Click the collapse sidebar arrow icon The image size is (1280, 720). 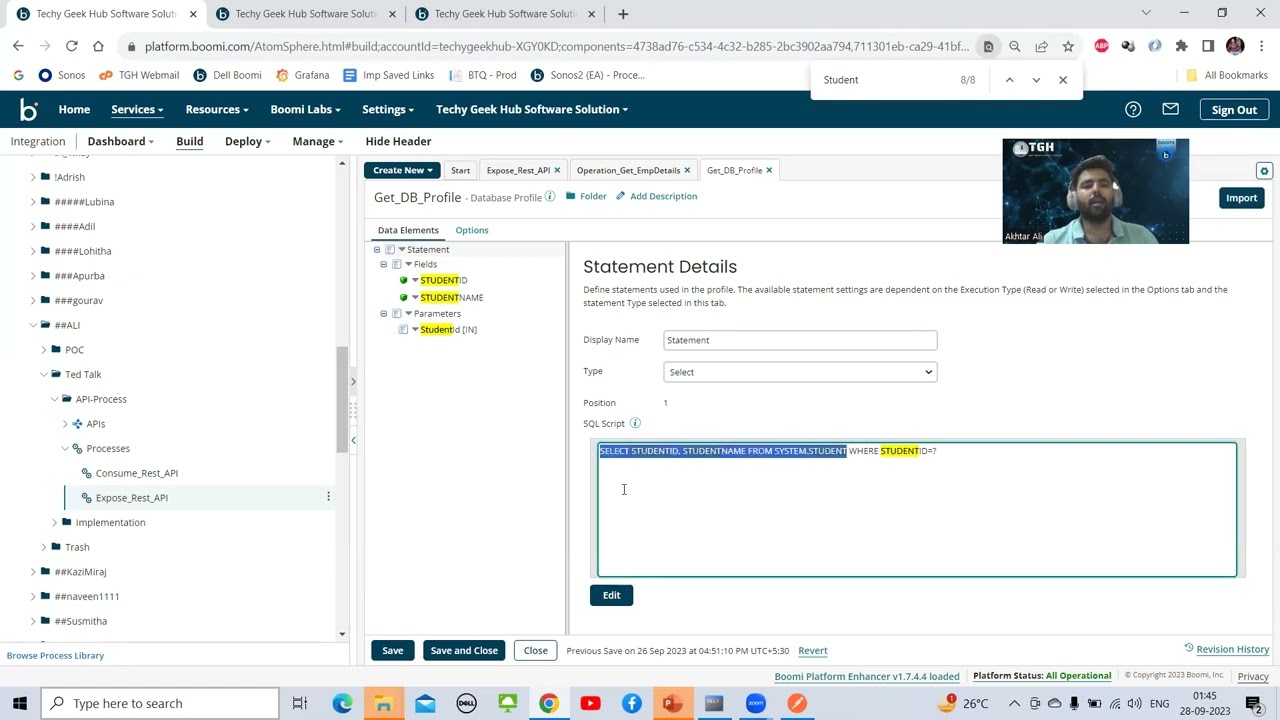click(x=353, y=440)
